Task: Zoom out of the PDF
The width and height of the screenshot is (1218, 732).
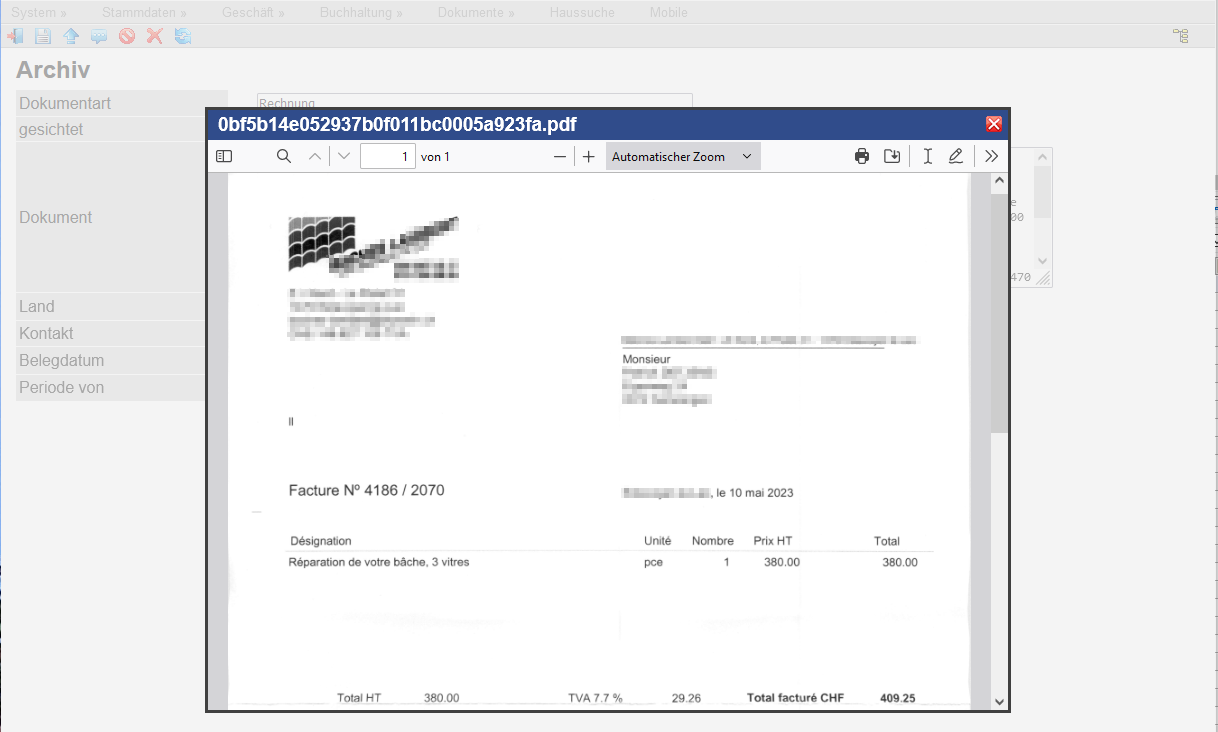Action: coord(560,156)
